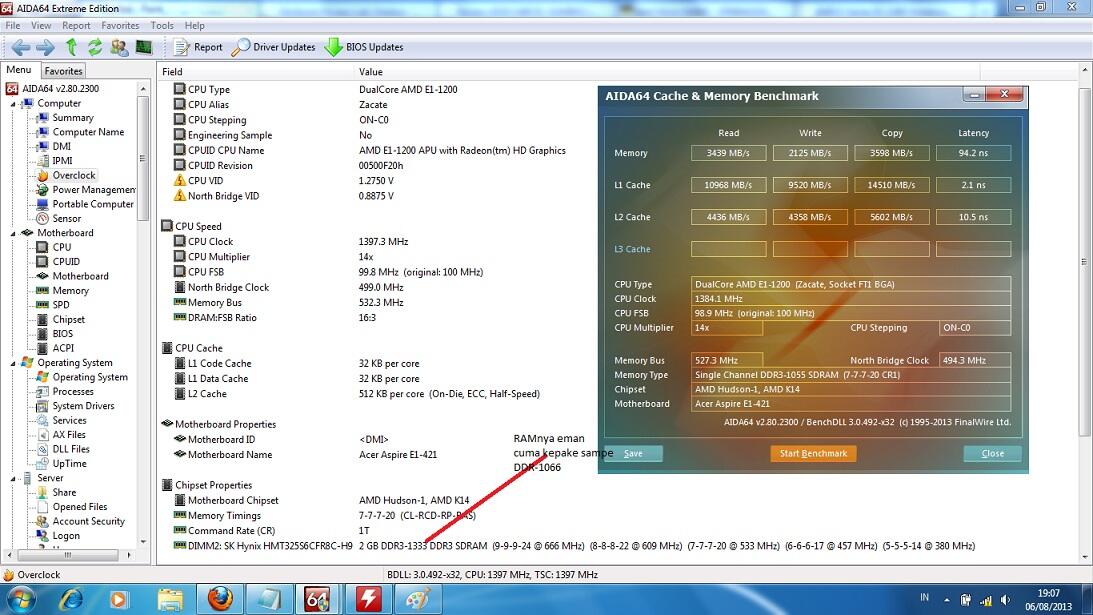Collapse the Computer tree node

click(x=13, y=103)
